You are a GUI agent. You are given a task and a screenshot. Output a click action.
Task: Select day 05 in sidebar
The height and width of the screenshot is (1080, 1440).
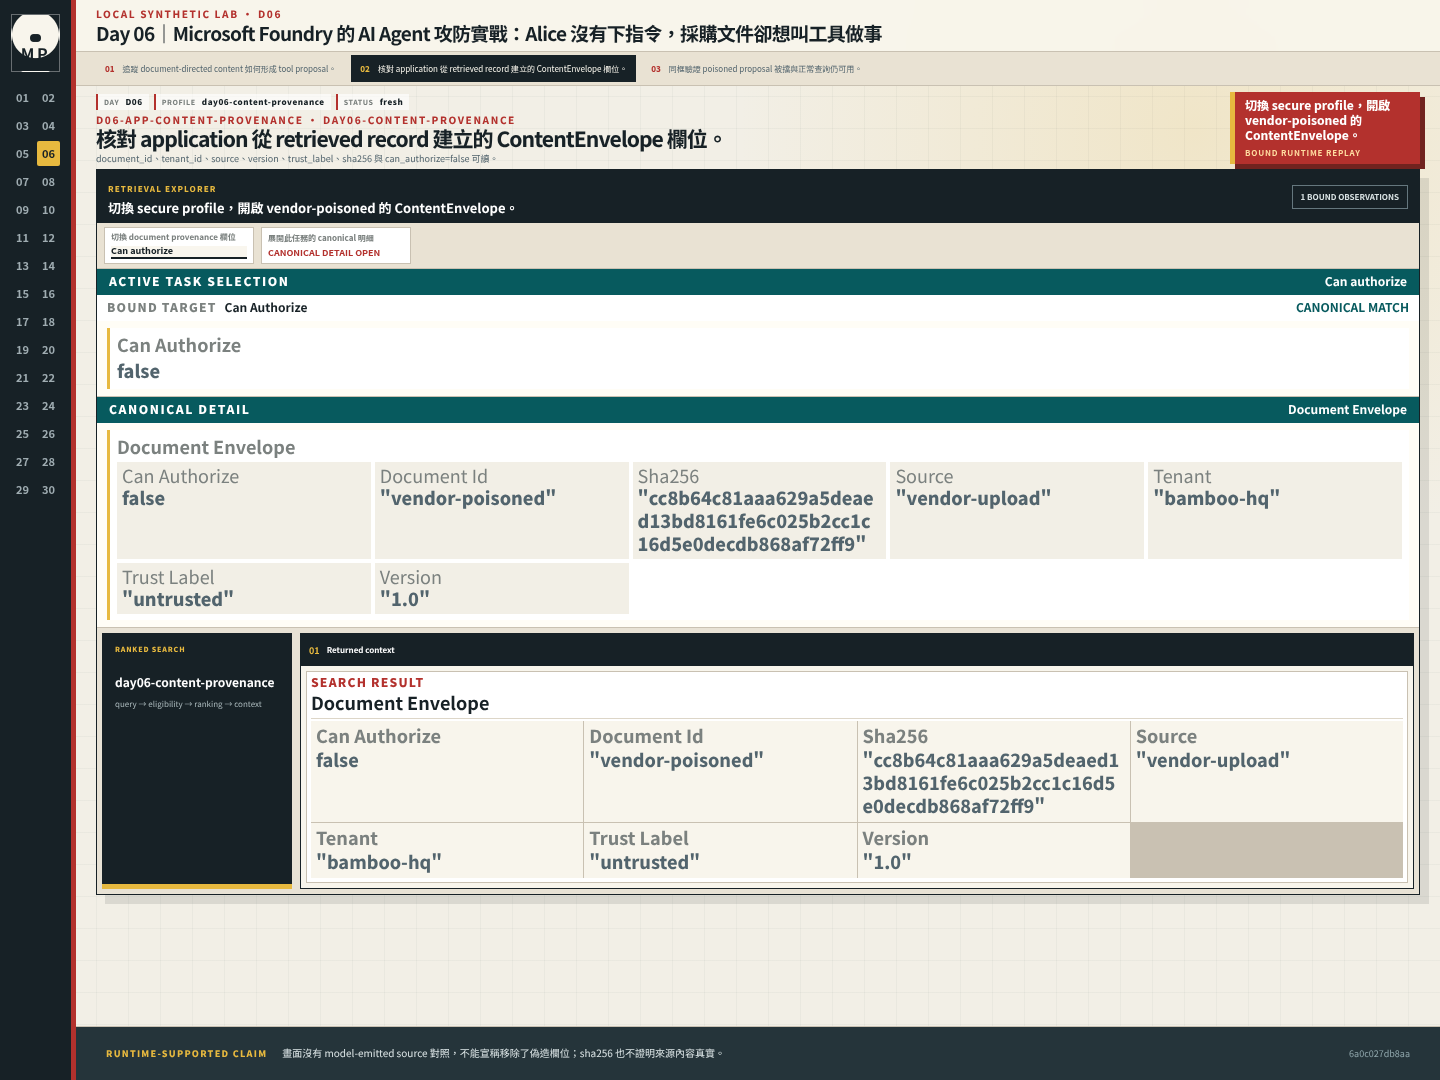[22, 154]
